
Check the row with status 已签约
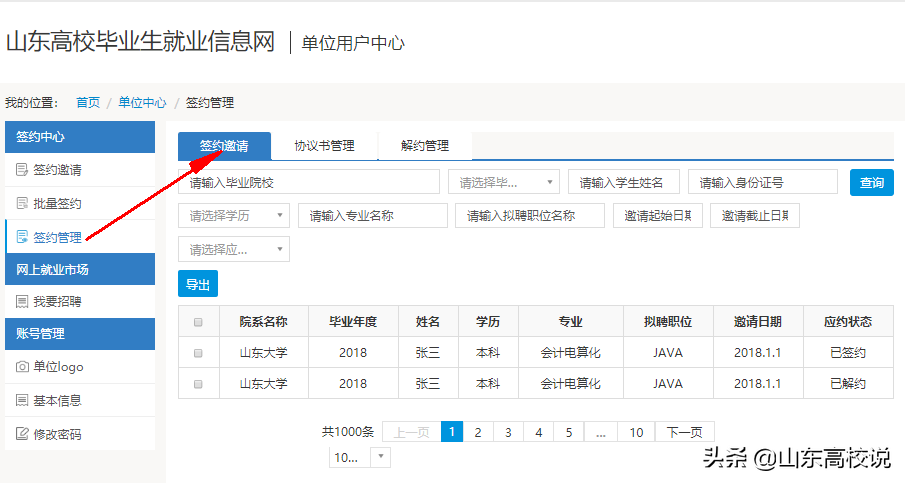[x=199, y=353]
